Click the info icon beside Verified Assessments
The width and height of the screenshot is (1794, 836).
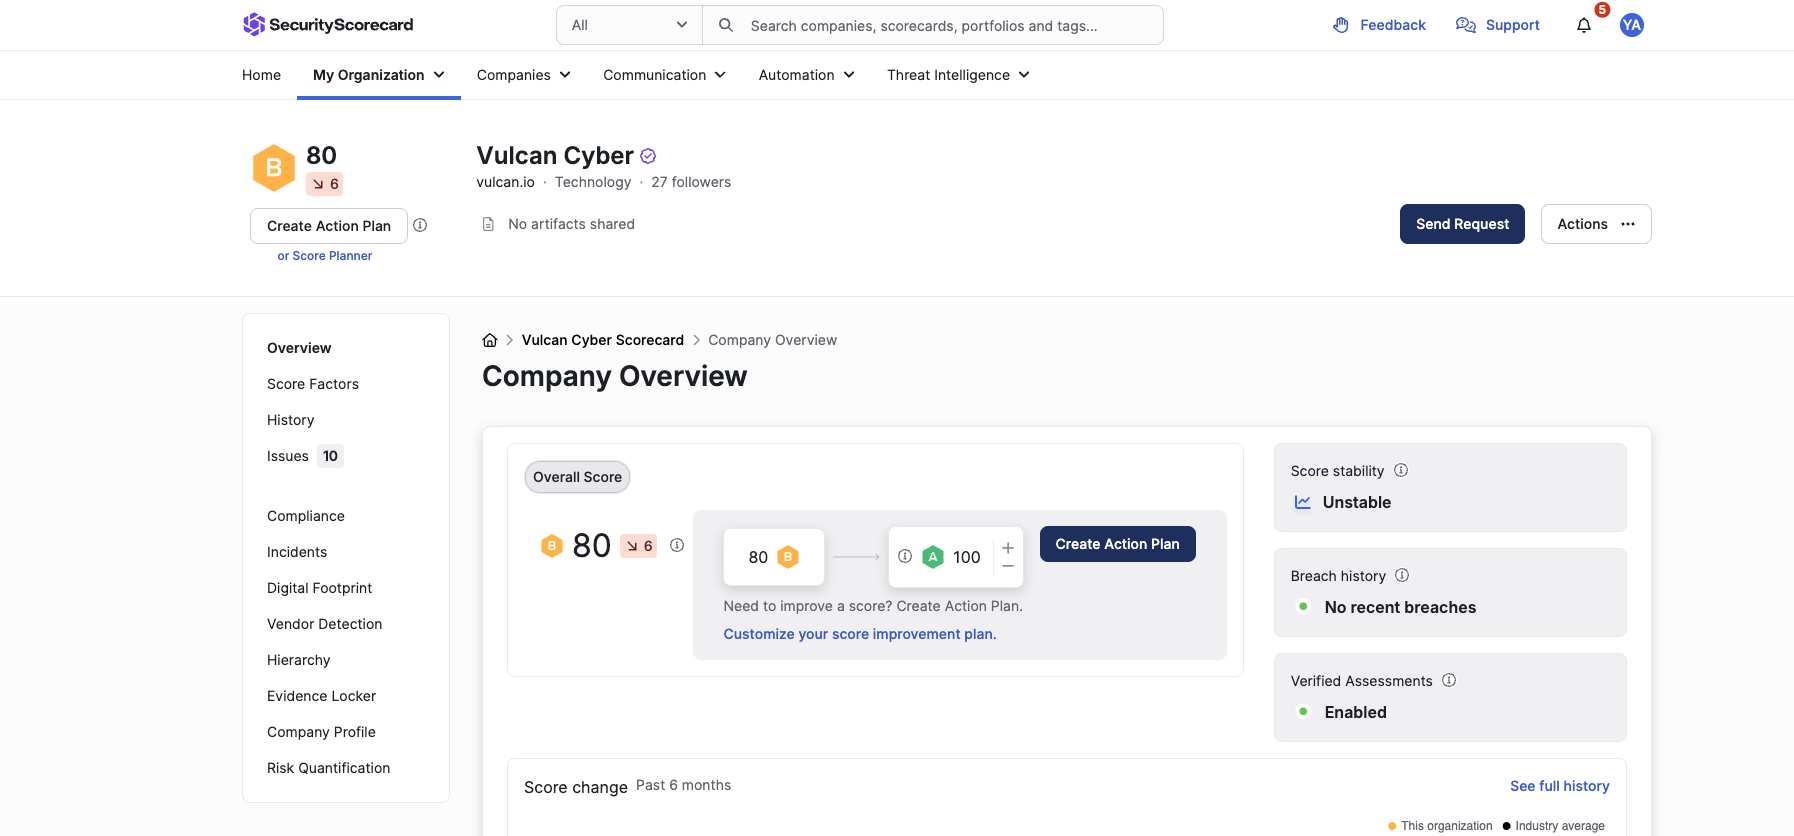pyautogui.click(x=1449, y=680)
